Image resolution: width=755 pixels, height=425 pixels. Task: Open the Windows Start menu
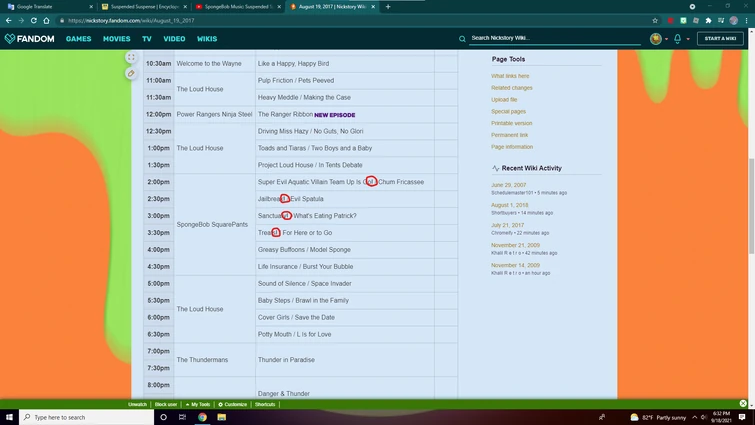pos(9,417)
